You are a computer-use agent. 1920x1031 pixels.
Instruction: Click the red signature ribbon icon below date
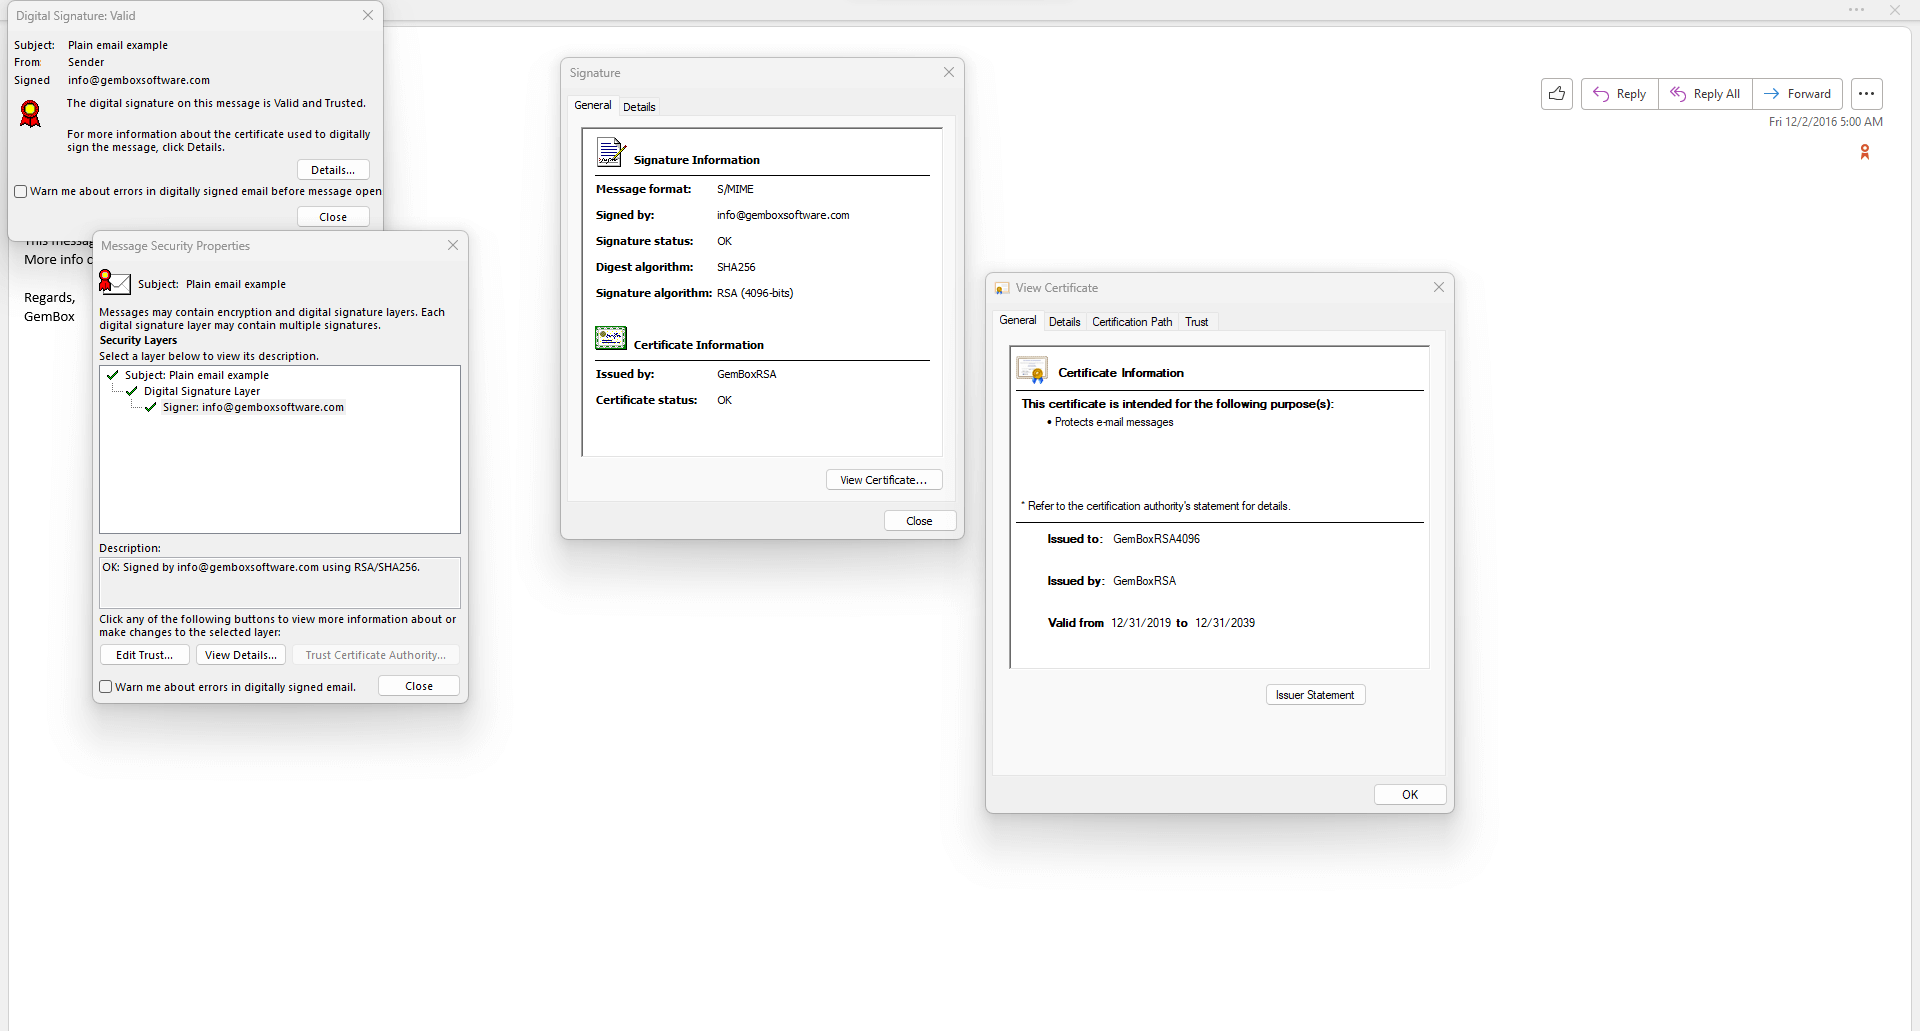tap(1864, 152)
